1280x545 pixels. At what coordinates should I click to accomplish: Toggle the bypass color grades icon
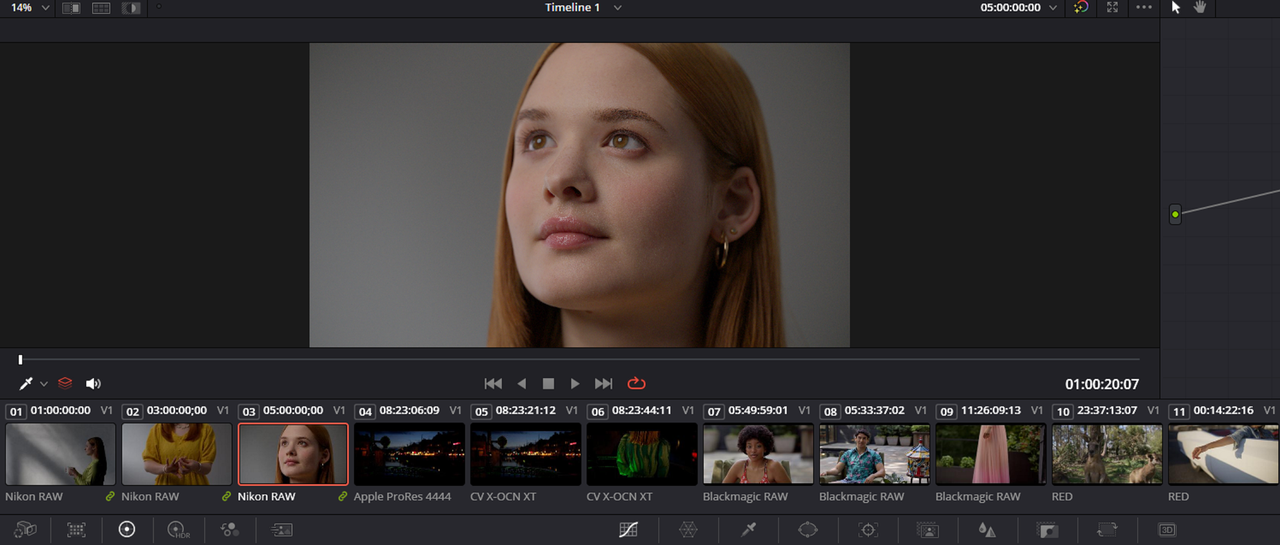1081,7
